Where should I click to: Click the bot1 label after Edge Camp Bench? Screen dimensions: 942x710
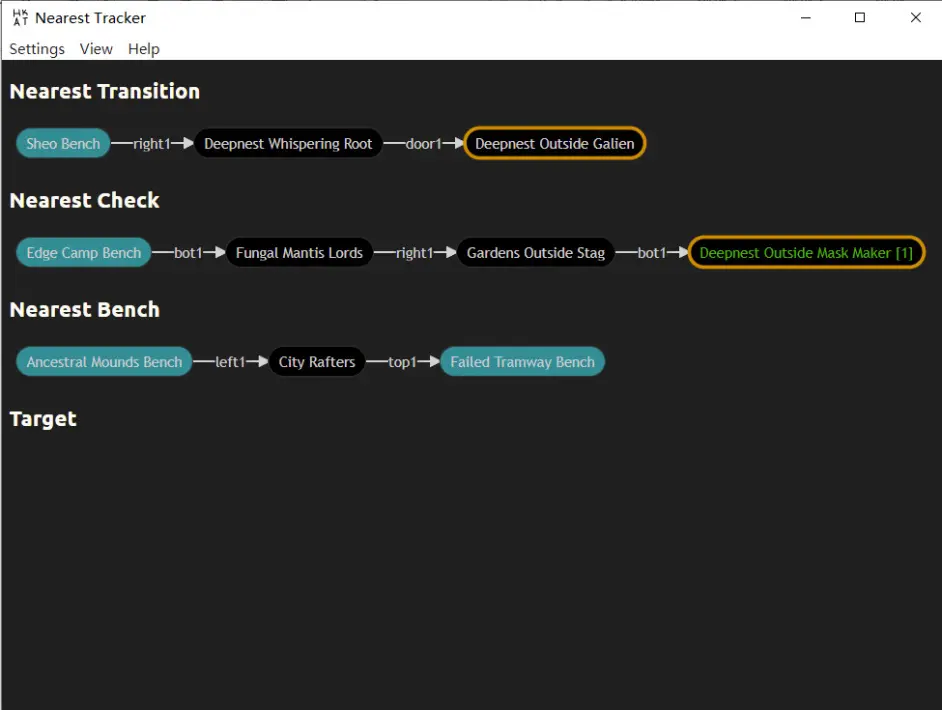[188, 253]
